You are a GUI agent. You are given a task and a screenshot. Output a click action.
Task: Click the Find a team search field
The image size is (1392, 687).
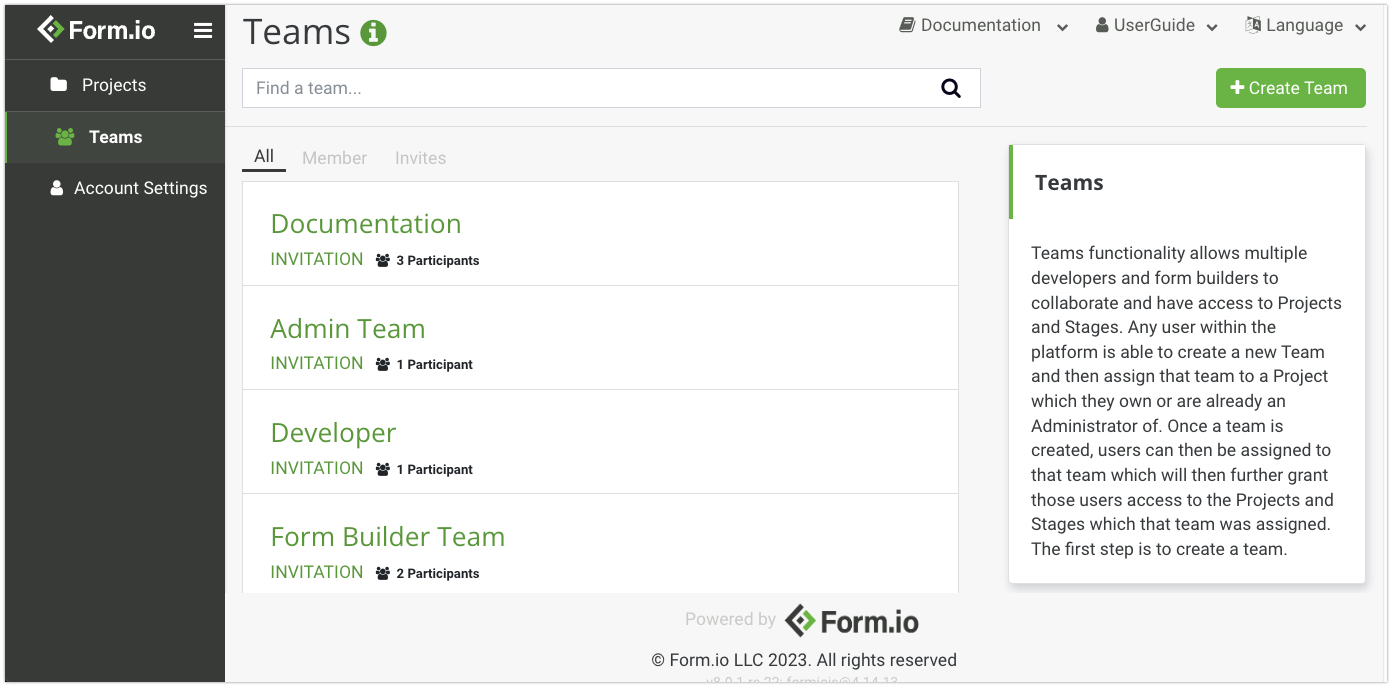[590, 88]
